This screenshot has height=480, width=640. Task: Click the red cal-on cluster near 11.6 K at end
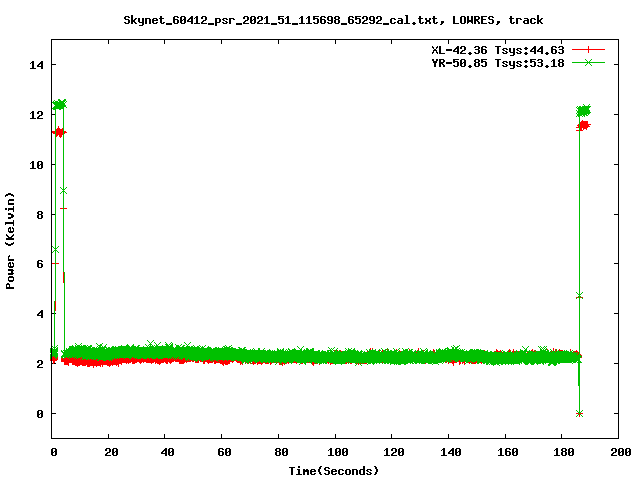(584, 126)
